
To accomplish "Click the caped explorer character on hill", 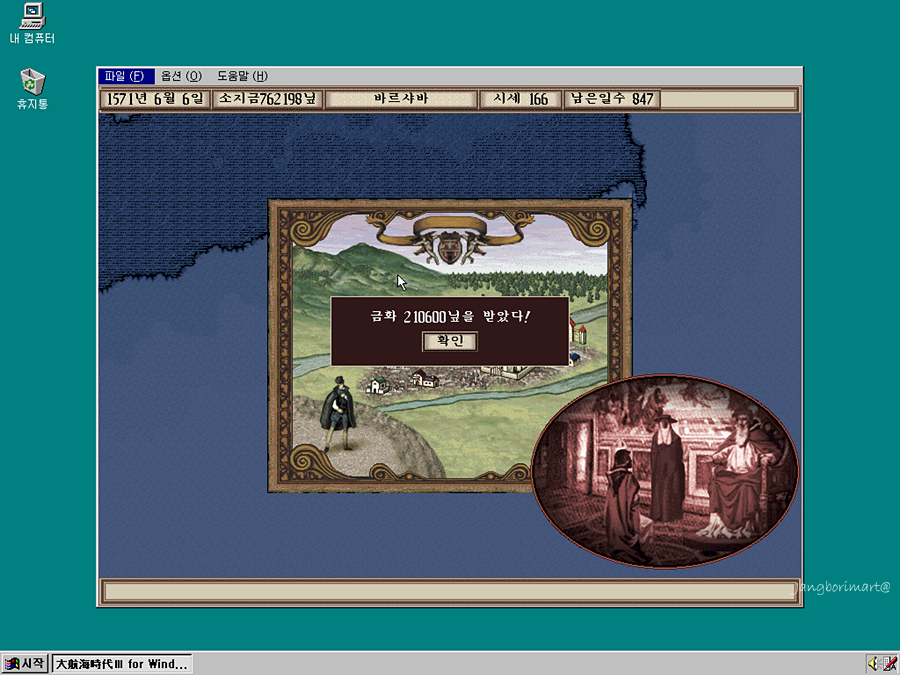I will coord(339,413).
